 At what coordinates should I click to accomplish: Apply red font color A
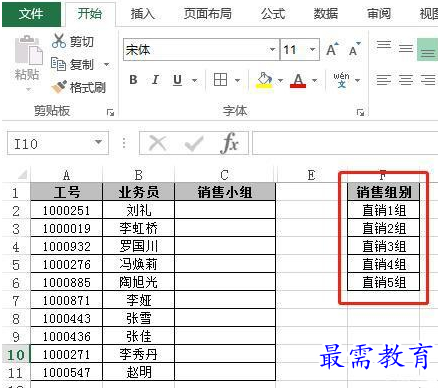pos(298,80)
